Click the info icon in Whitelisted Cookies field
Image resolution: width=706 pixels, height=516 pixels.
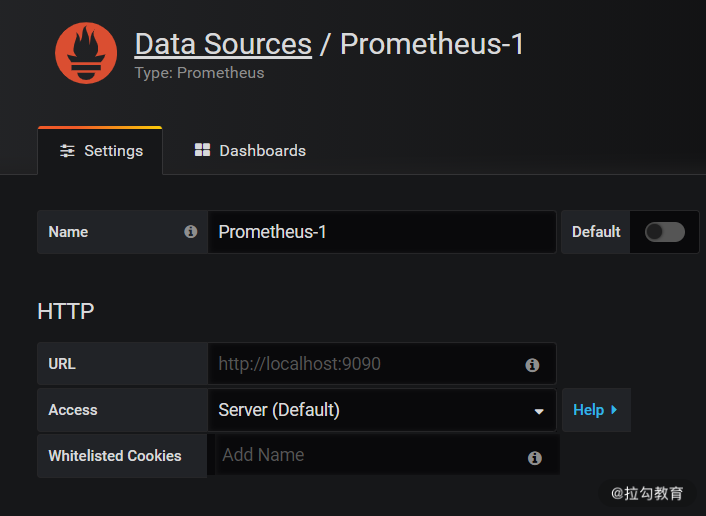(535, 457)
